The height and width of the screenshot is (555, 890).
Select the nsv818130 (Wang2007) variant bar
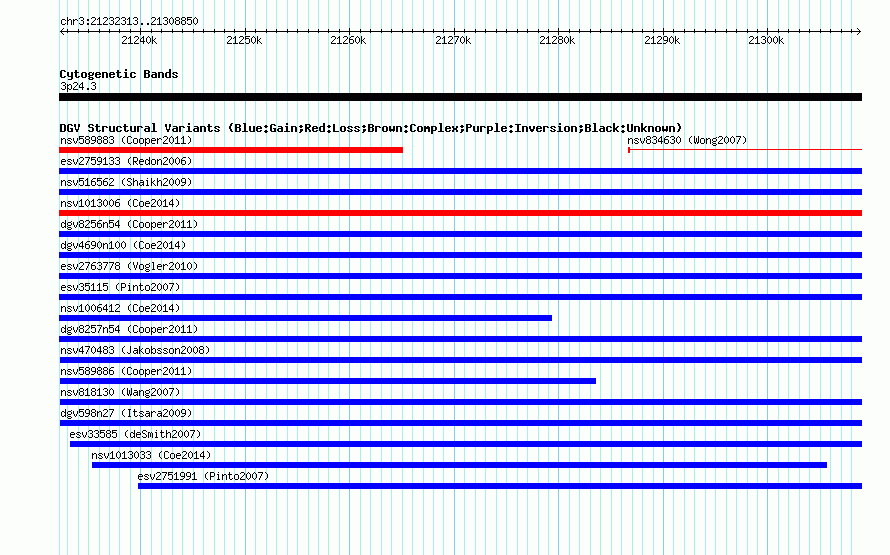point(460,402)
